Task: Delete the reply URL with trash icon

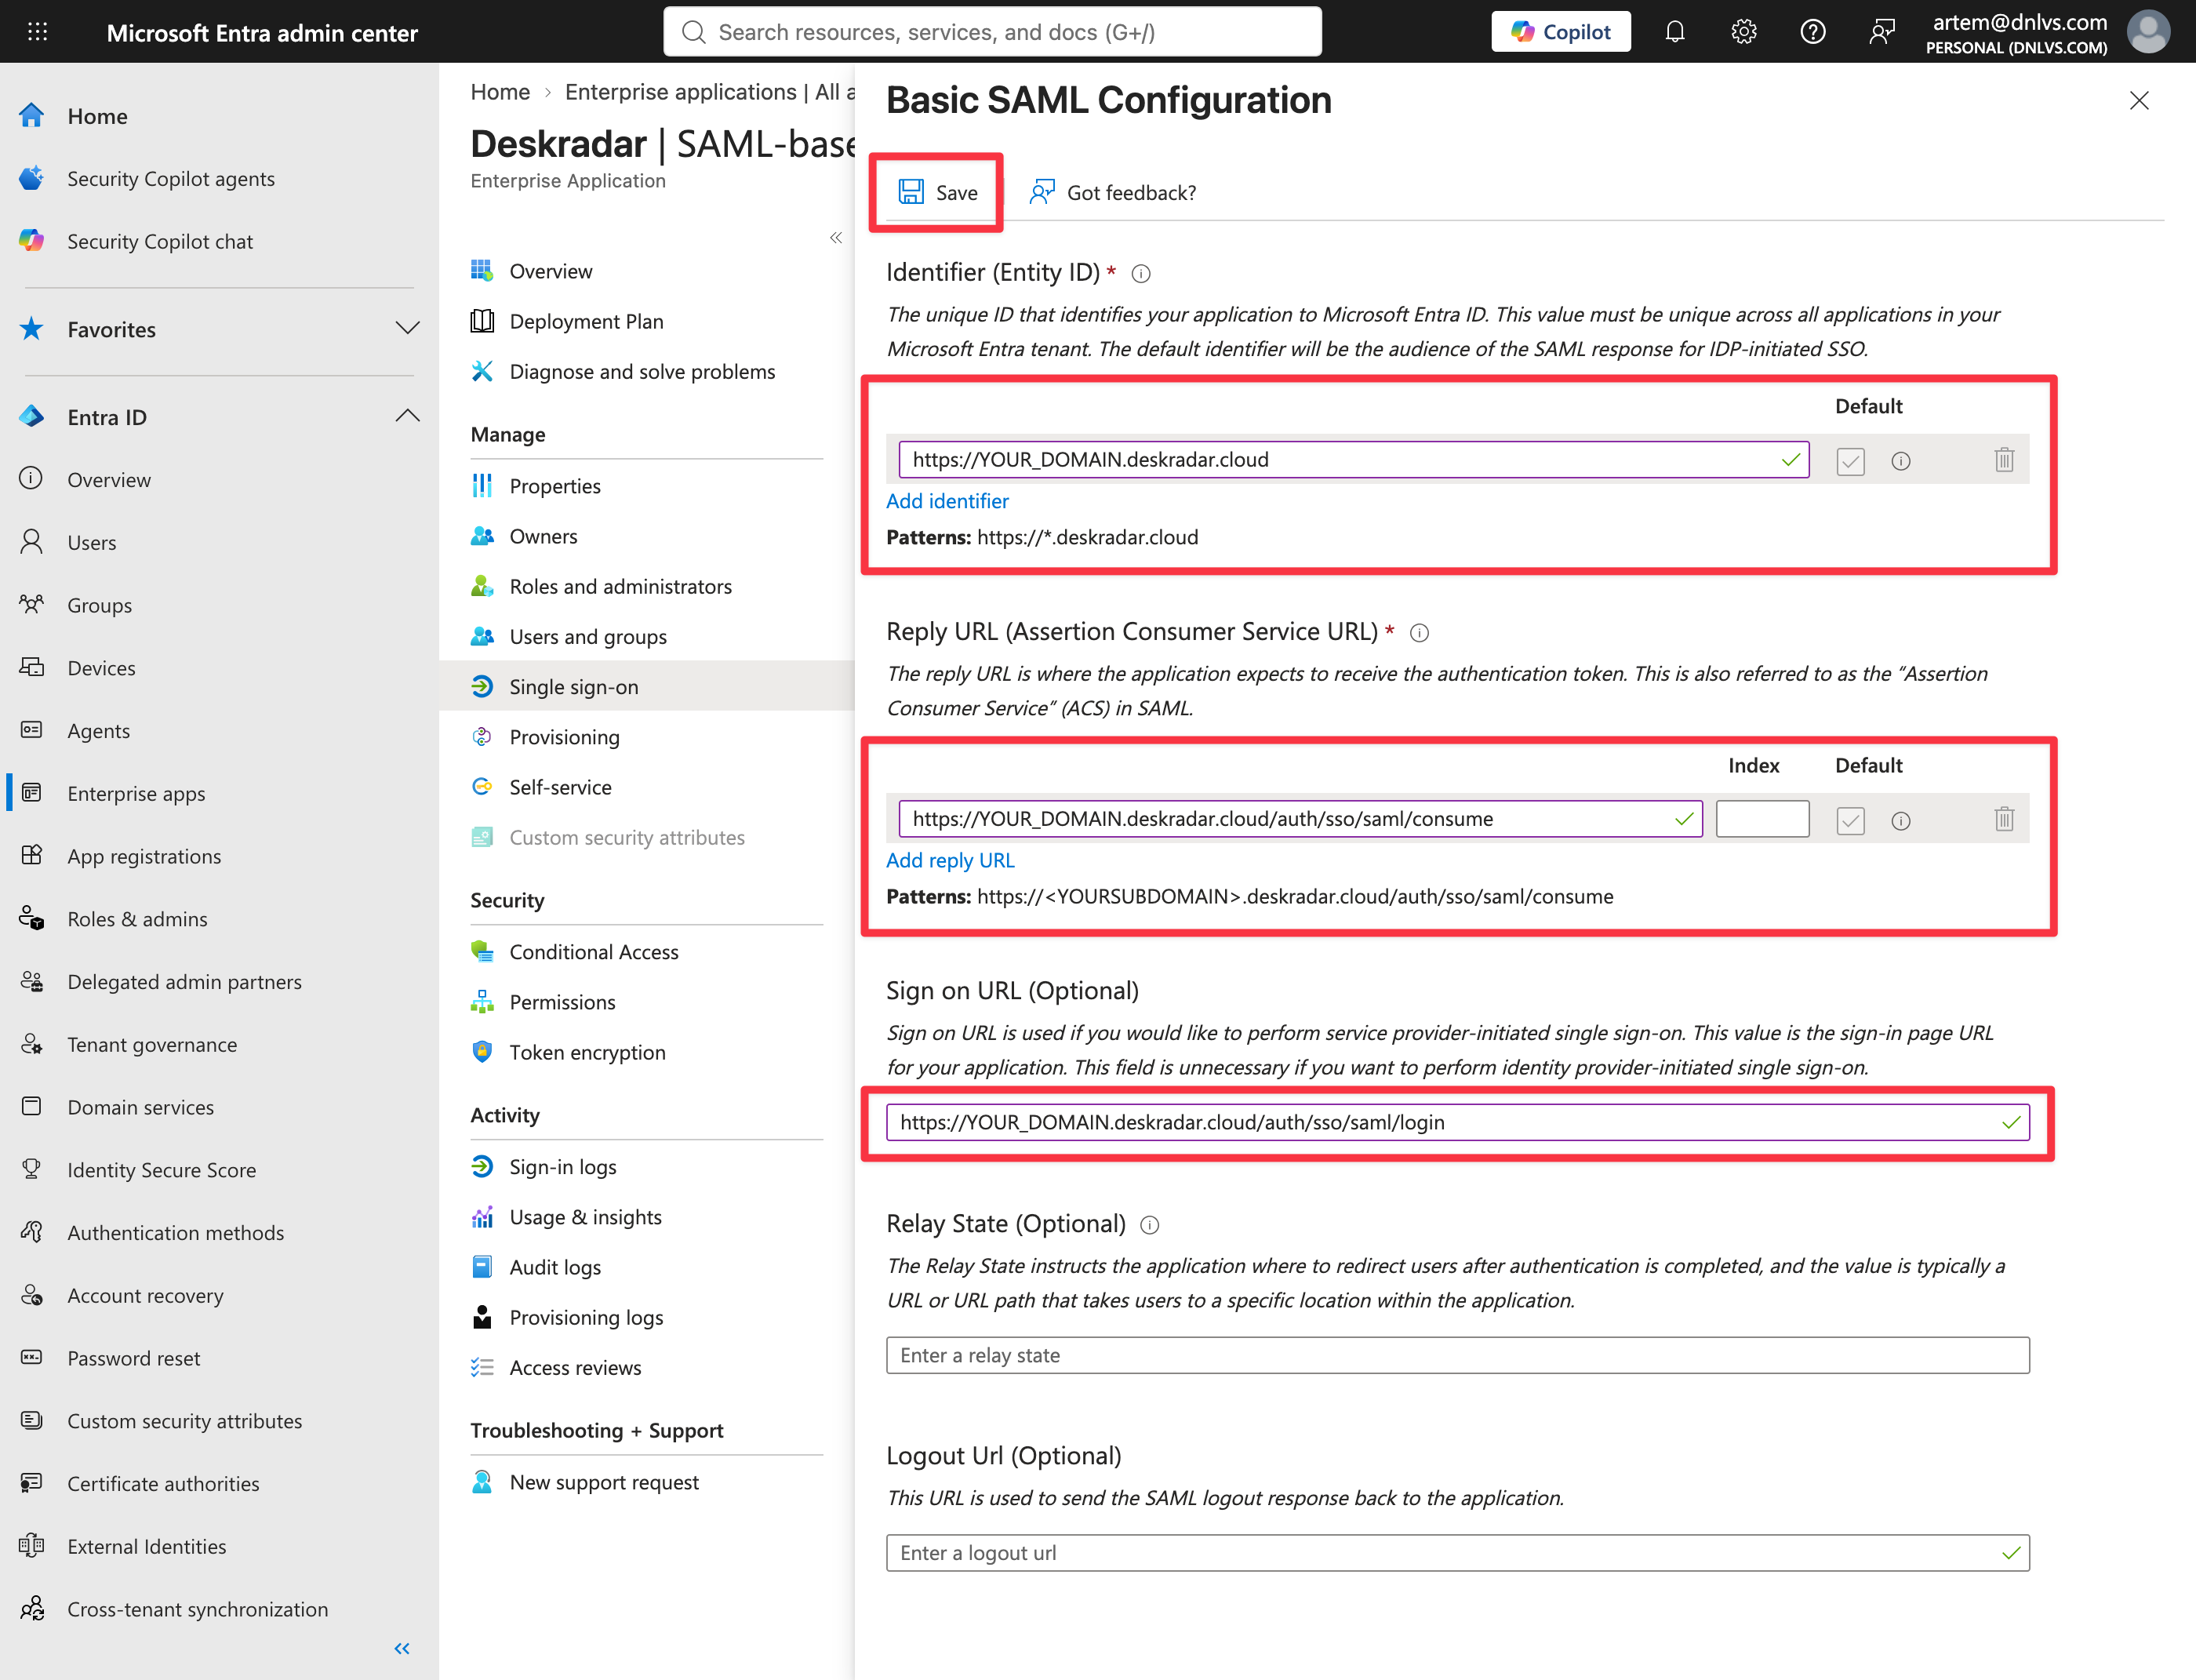Action: click(x=2004, y=819)
